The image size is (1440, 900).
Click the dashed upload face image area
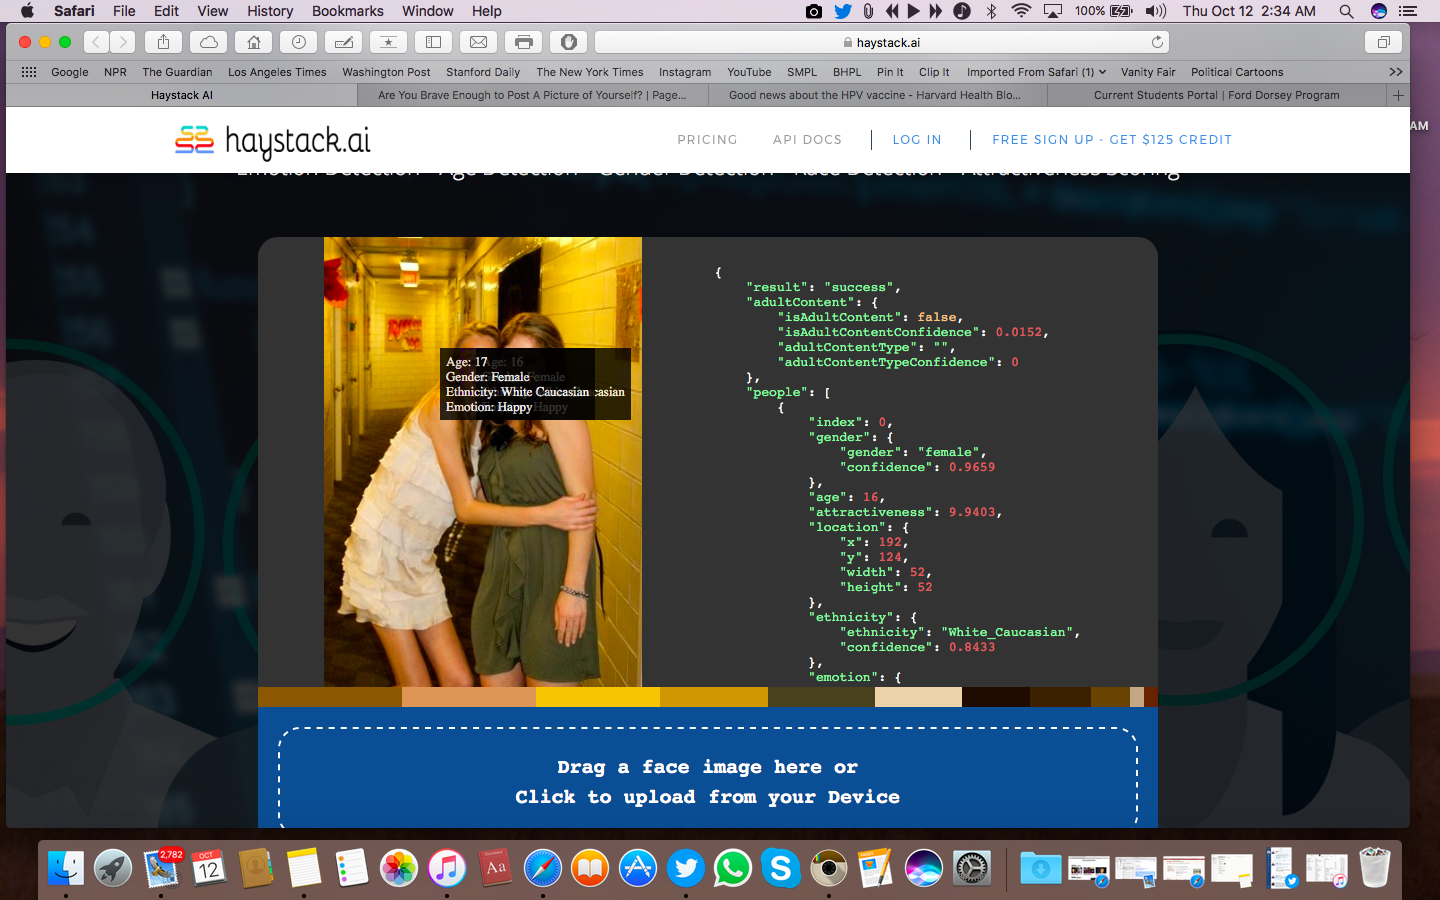[x=707, y=780]
